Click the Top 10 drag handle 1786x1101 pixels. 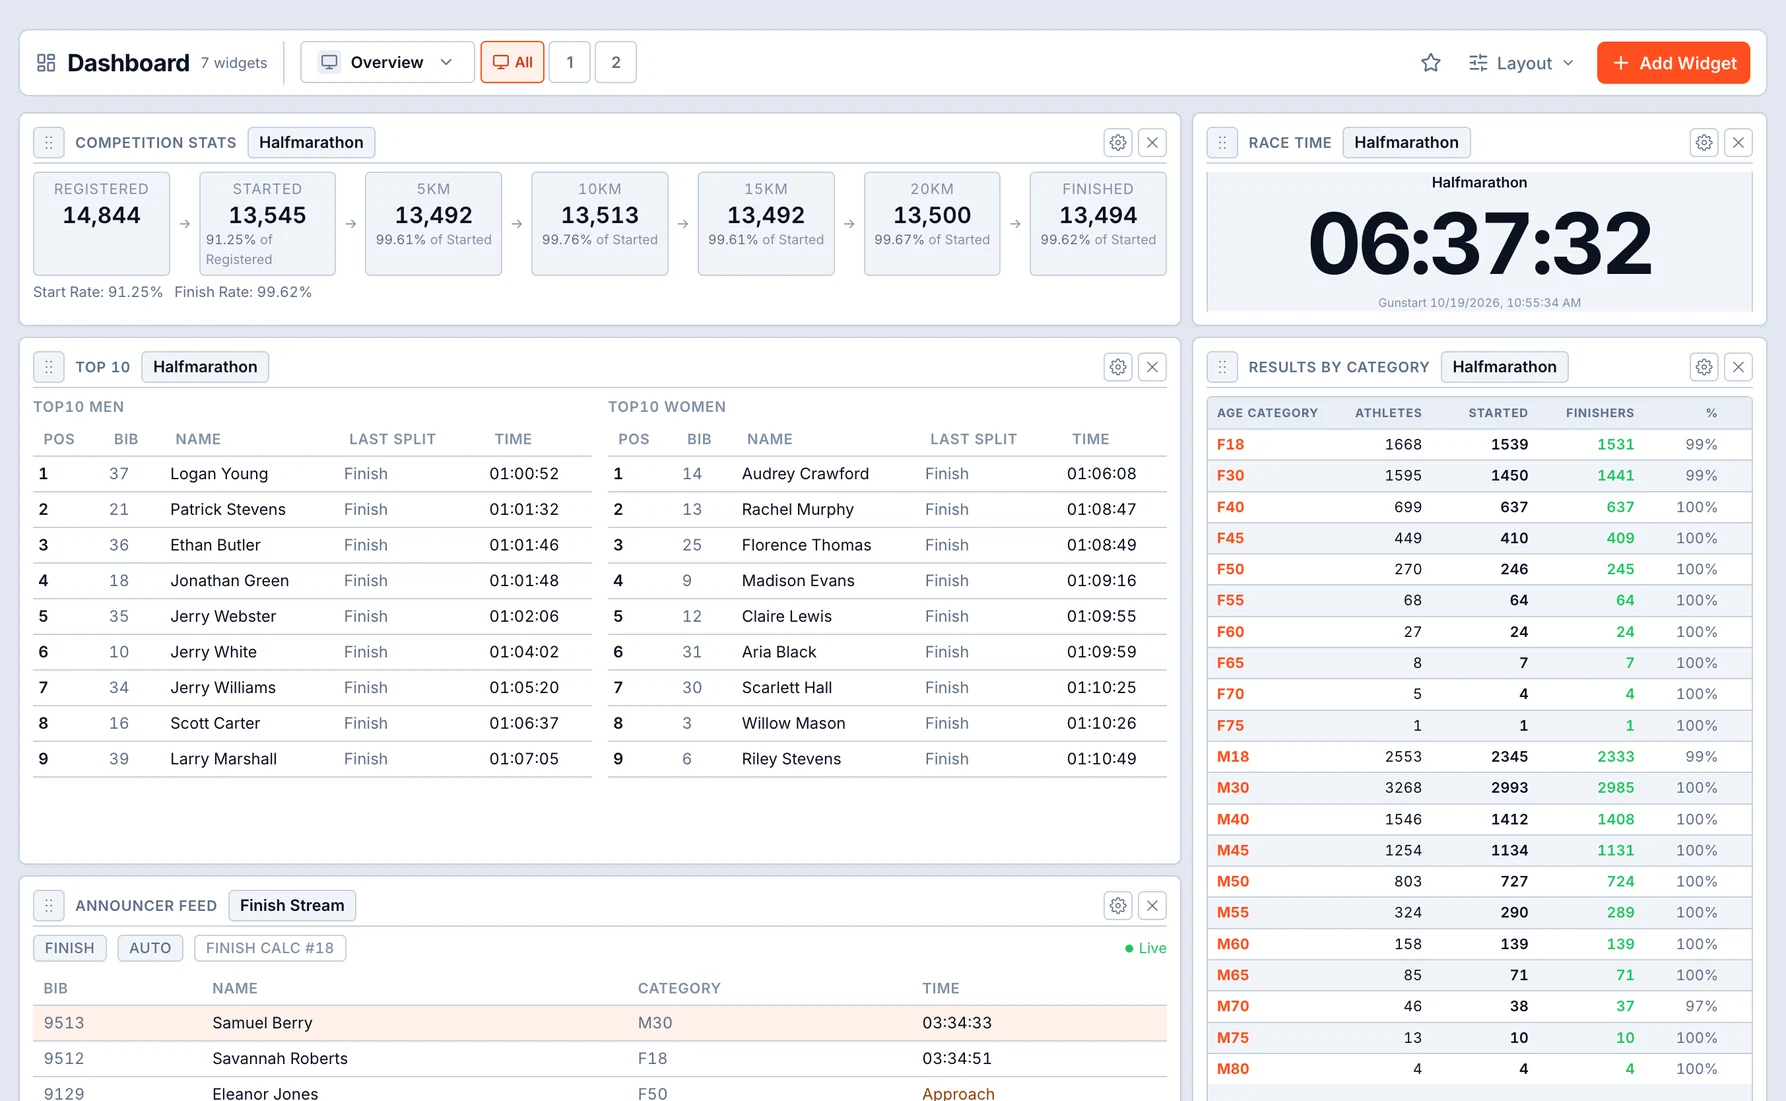point(48,367)
